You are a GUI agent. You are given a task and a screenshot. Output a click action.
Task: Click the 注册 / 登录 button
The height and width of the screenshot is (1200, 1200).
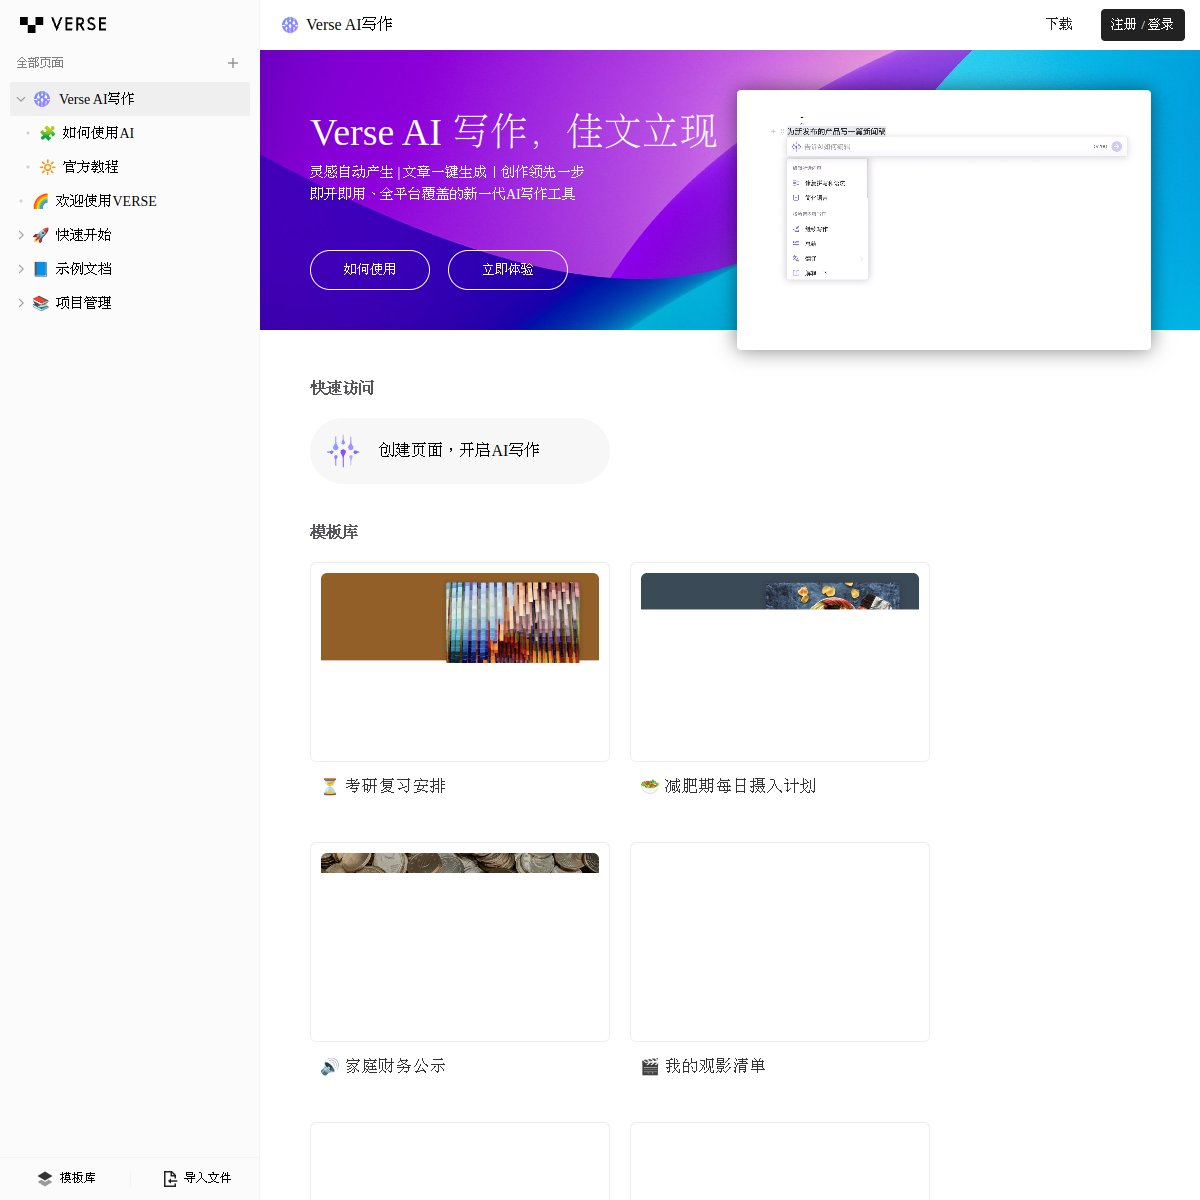click(1142, 25)
